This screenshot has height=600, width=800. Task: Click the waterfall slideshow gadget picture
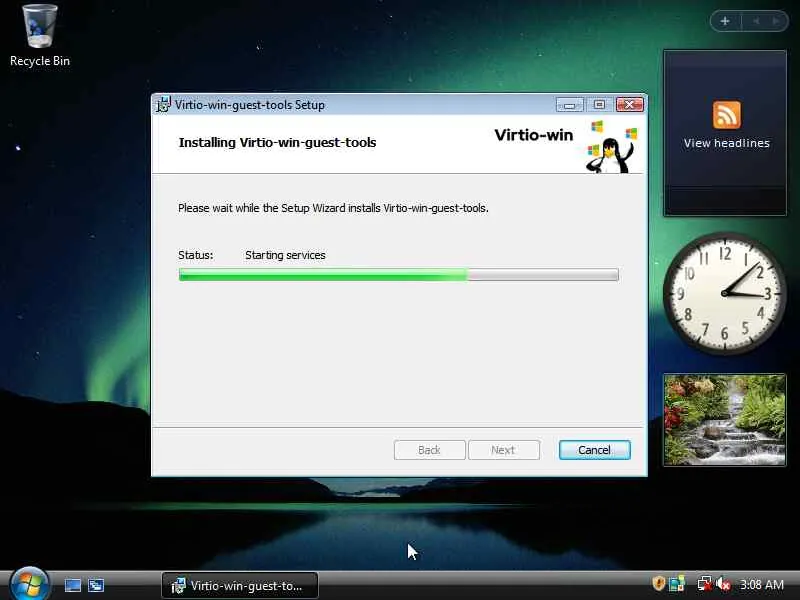click(x=724, y=420)
